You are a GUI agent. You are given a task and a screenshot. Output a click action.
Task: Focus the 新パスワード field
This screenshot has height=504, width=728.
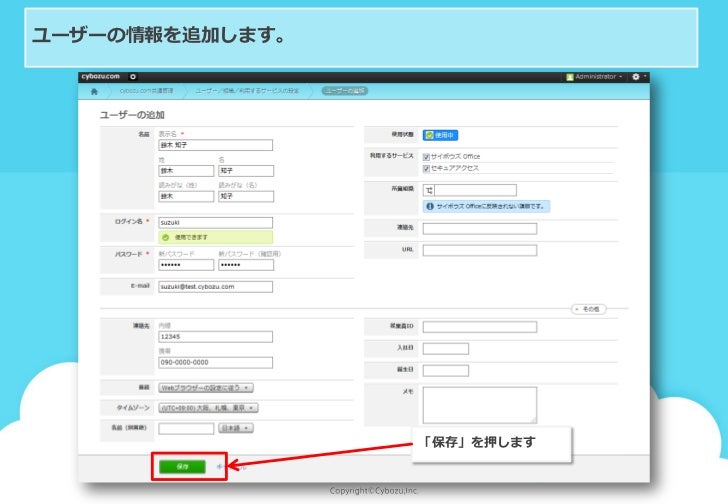[x=186, y=265]
